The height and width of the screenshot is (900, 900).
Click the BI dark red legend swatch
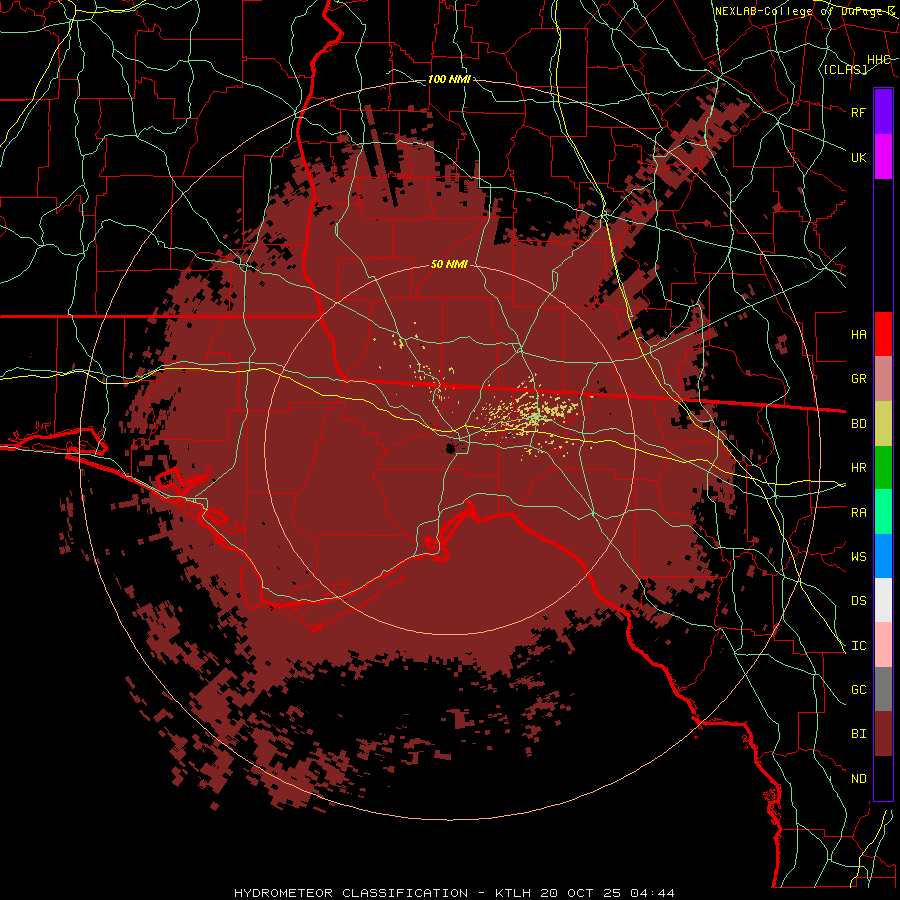(883, 734)
